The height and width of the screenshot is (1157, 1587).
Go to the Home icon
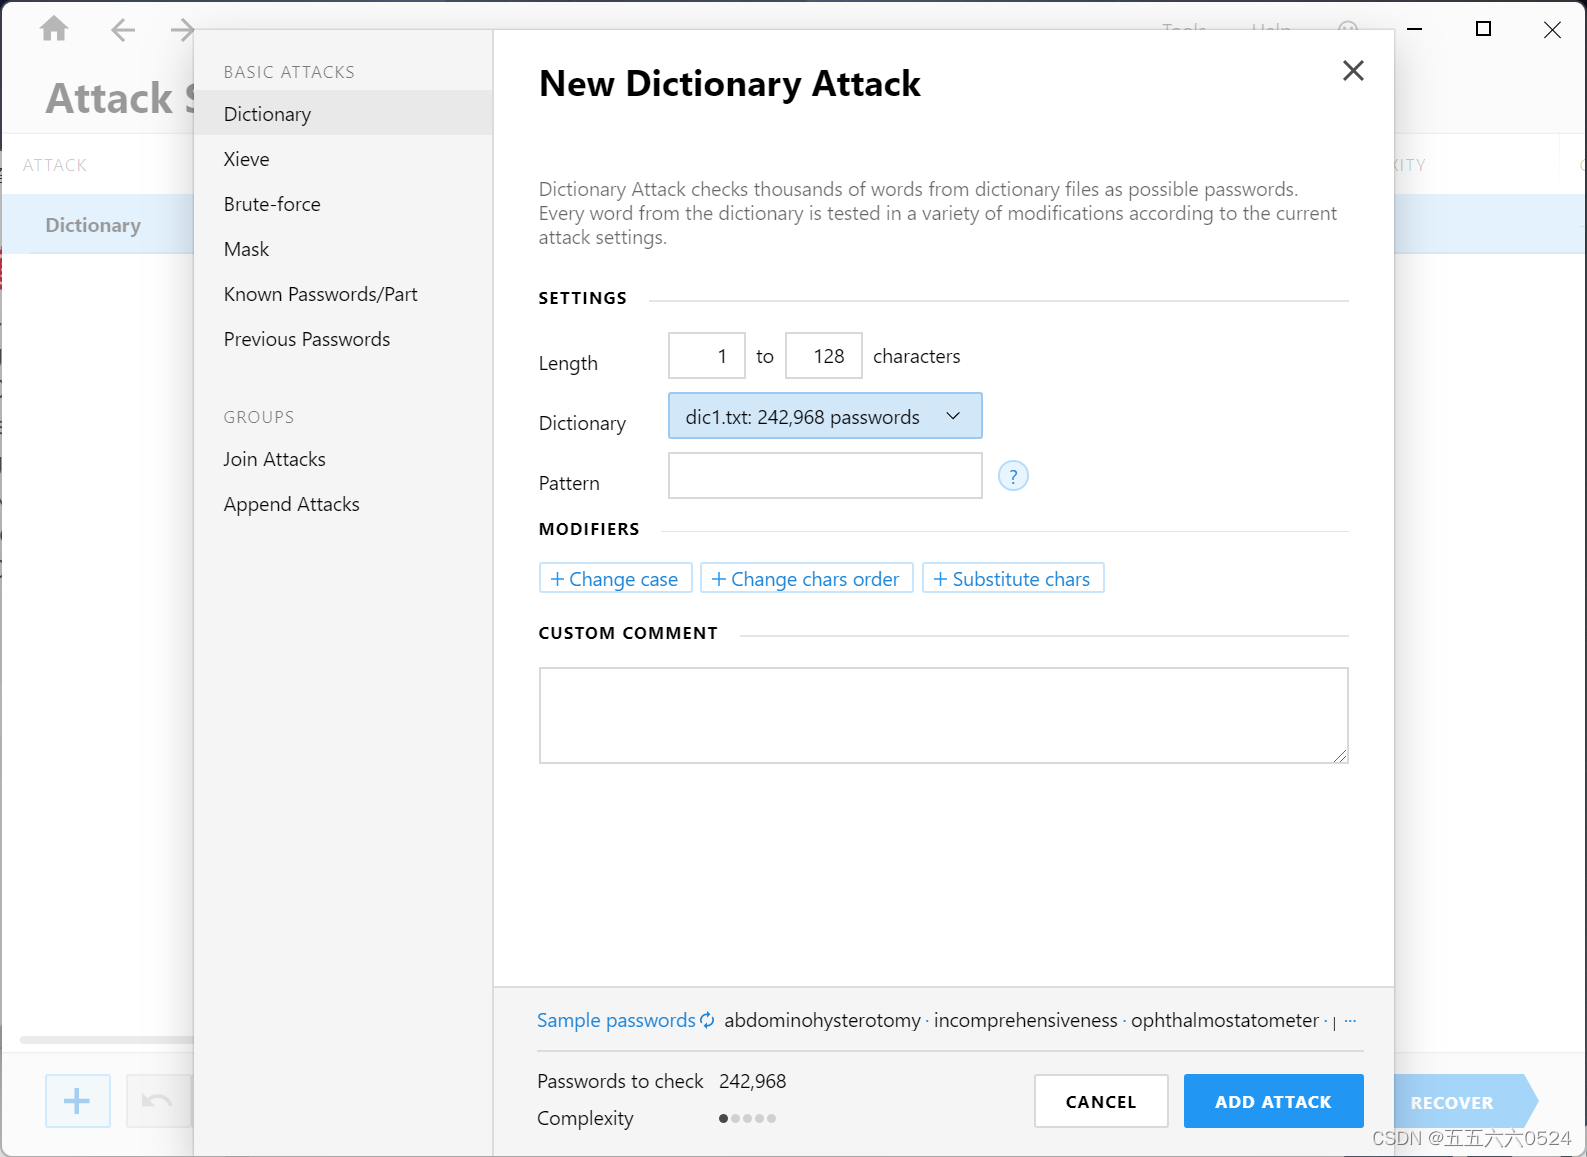tap(54, 29)
